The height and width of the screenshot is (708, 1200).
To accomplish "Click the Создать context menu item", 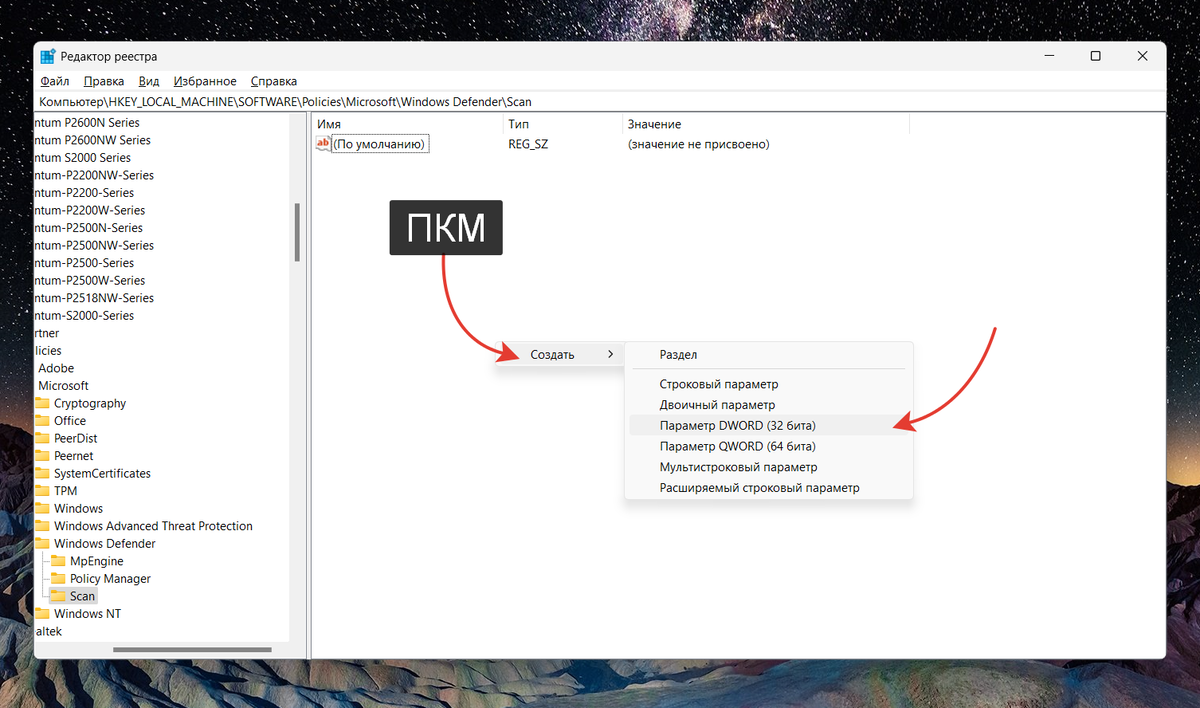I will pyautogui.click(x=560, y=355).
